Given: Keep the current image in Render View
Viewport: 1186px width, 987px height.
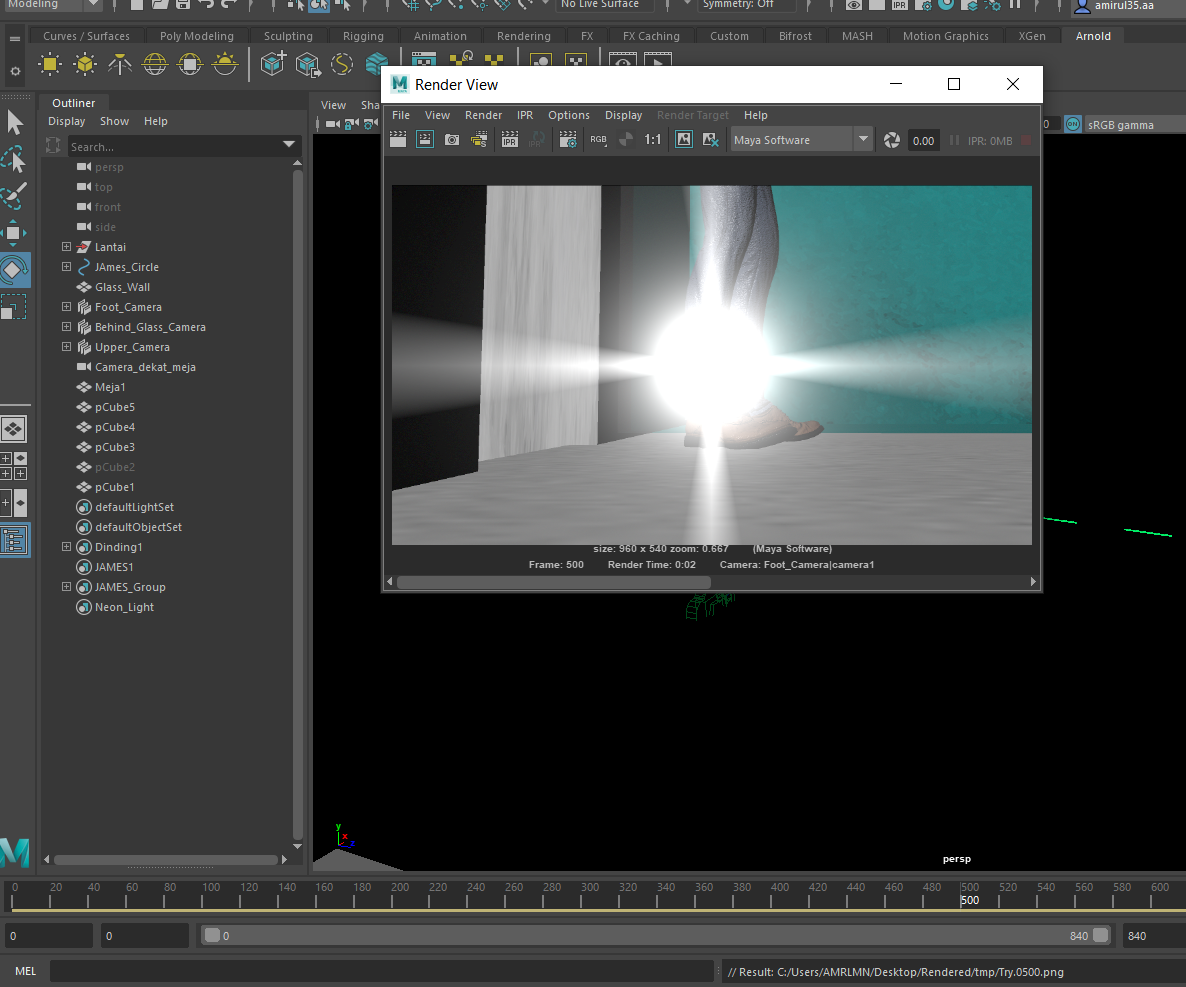Looking at the screenshot, I should tap(685, 139).
